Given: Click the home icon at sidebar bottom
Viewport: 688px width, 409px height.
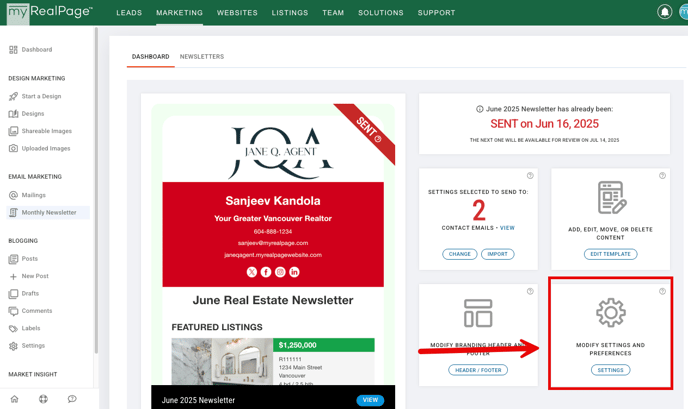Looking at the screenshot, I should [x=14, y=399].
